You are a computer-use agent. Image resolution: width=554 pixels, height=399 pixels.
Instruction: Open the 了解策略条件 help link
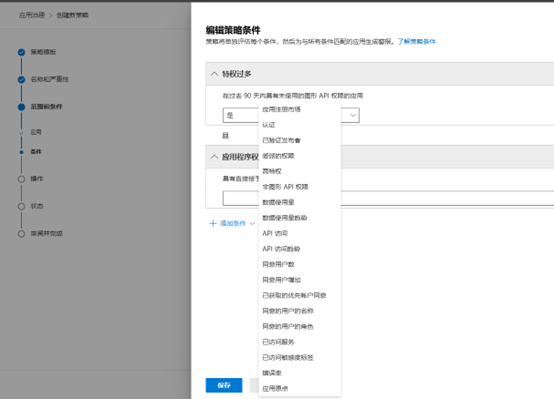tap(416, 41)
